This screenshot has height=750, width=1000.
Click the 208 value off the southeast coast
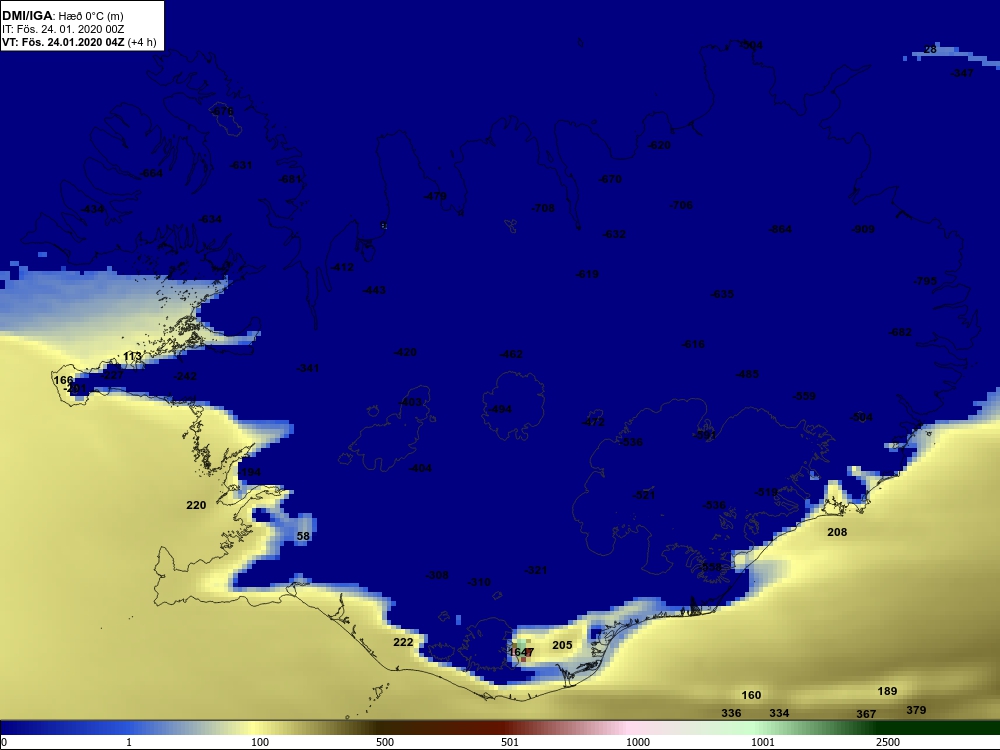pyautogui.click(x=837, y=532)
